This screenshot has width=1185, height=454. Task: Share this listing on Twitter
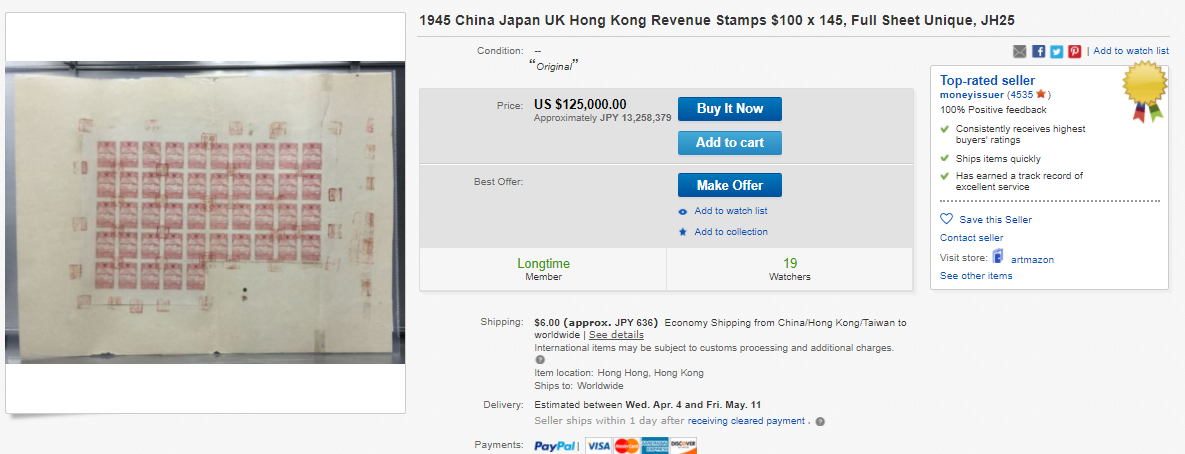pos(1056,51)
